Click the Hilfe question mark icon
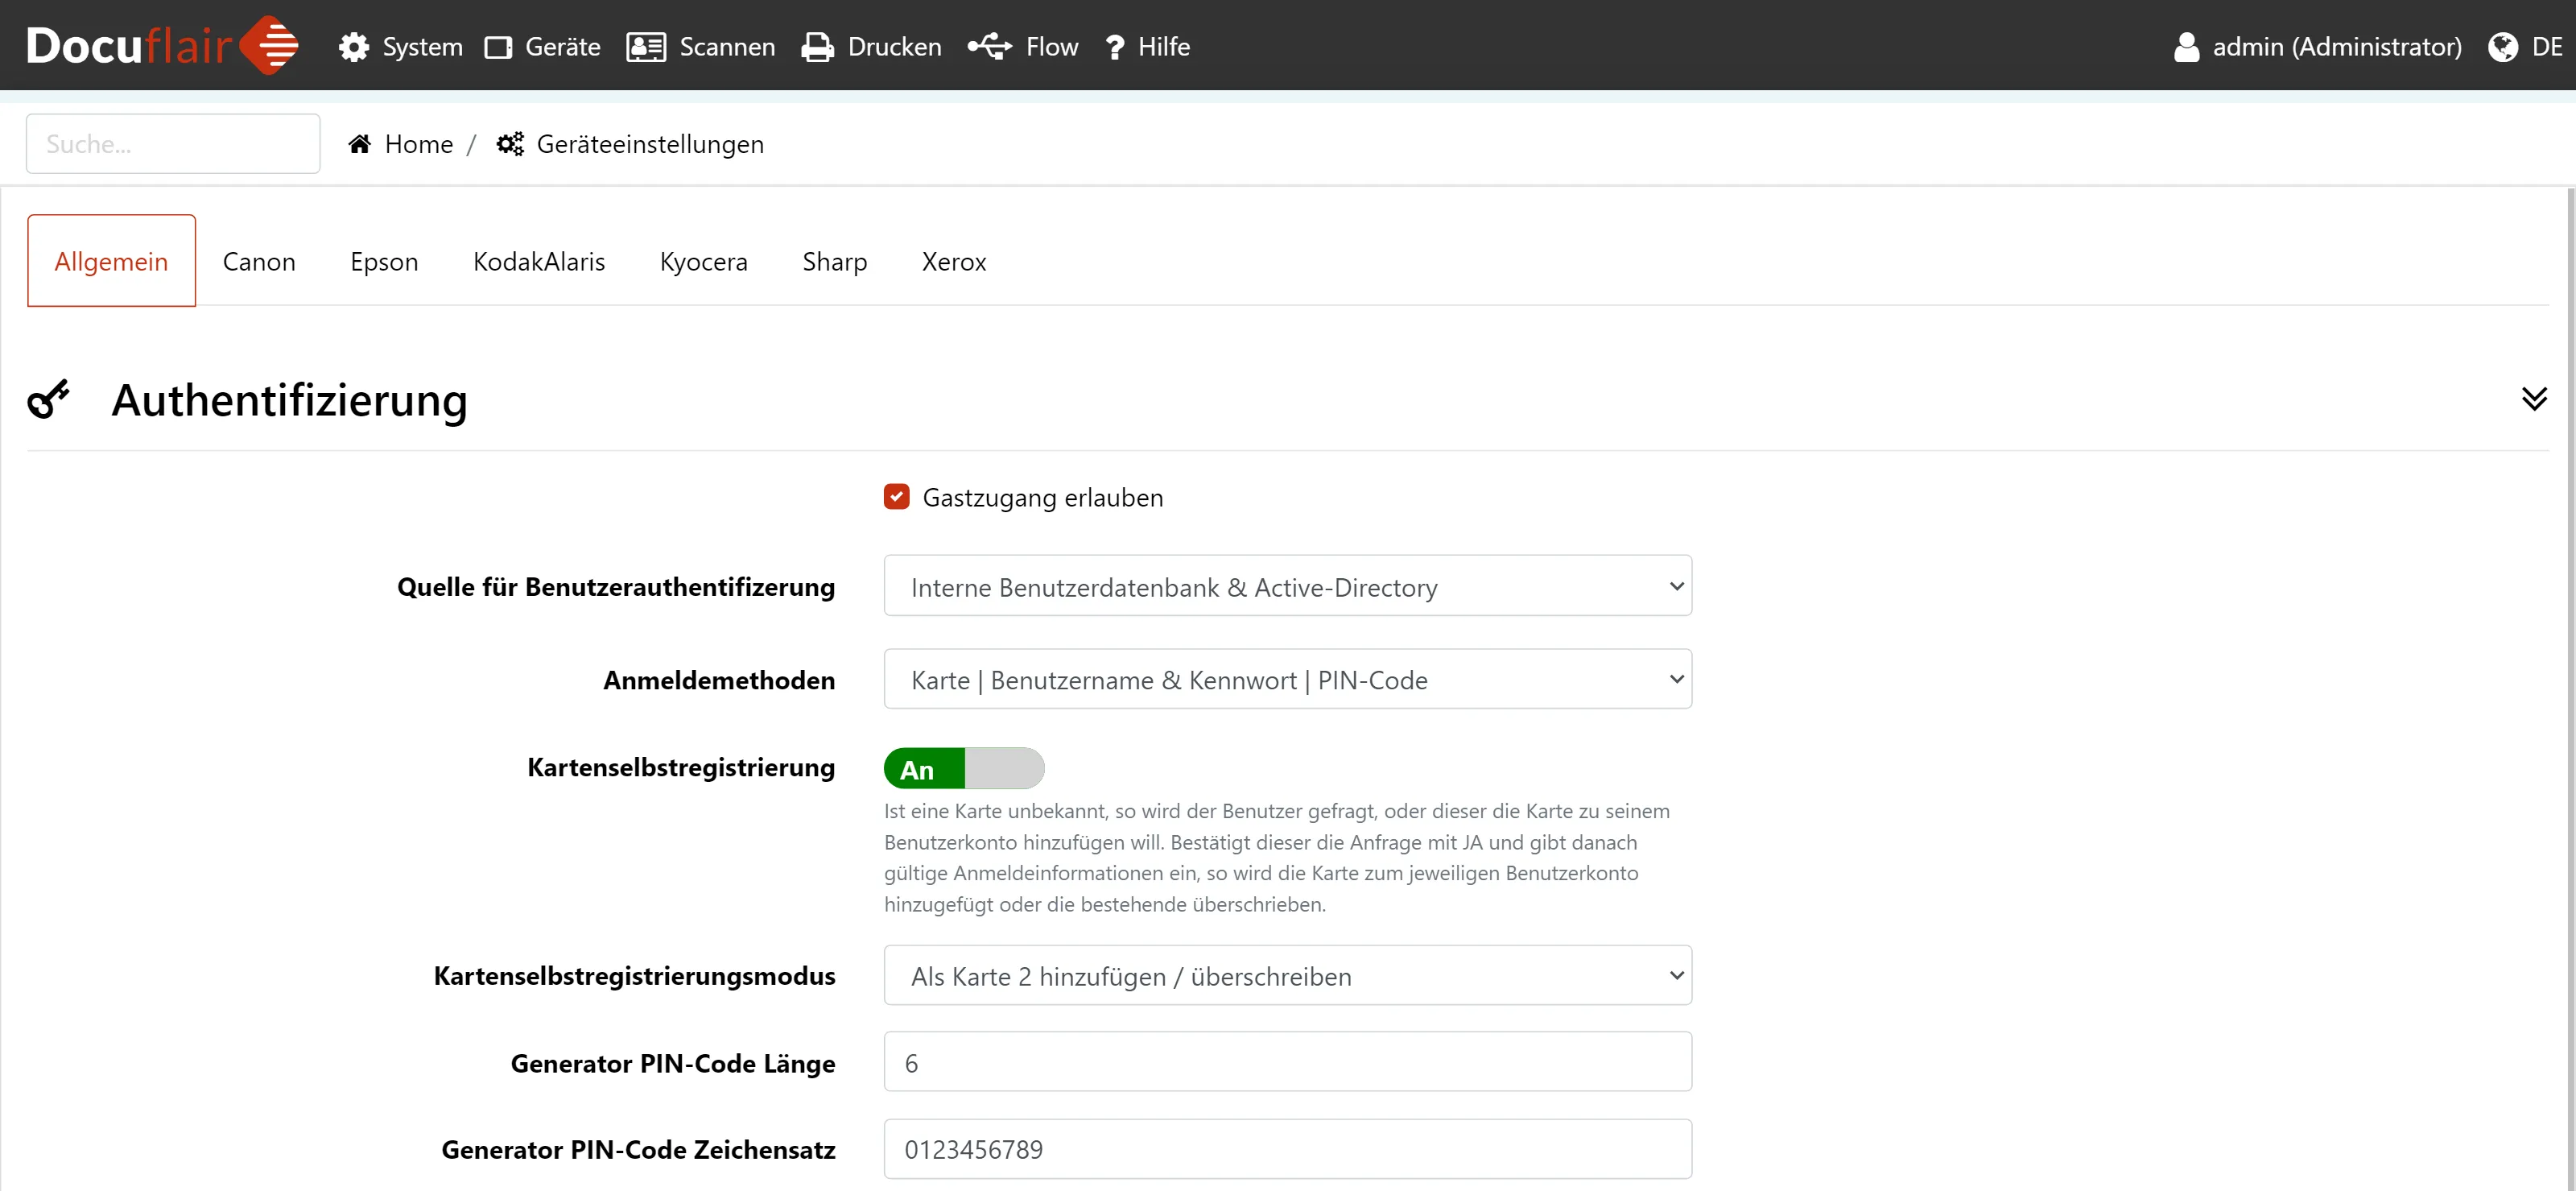Screen dimensions: 2576x1191 (1115, 47)
